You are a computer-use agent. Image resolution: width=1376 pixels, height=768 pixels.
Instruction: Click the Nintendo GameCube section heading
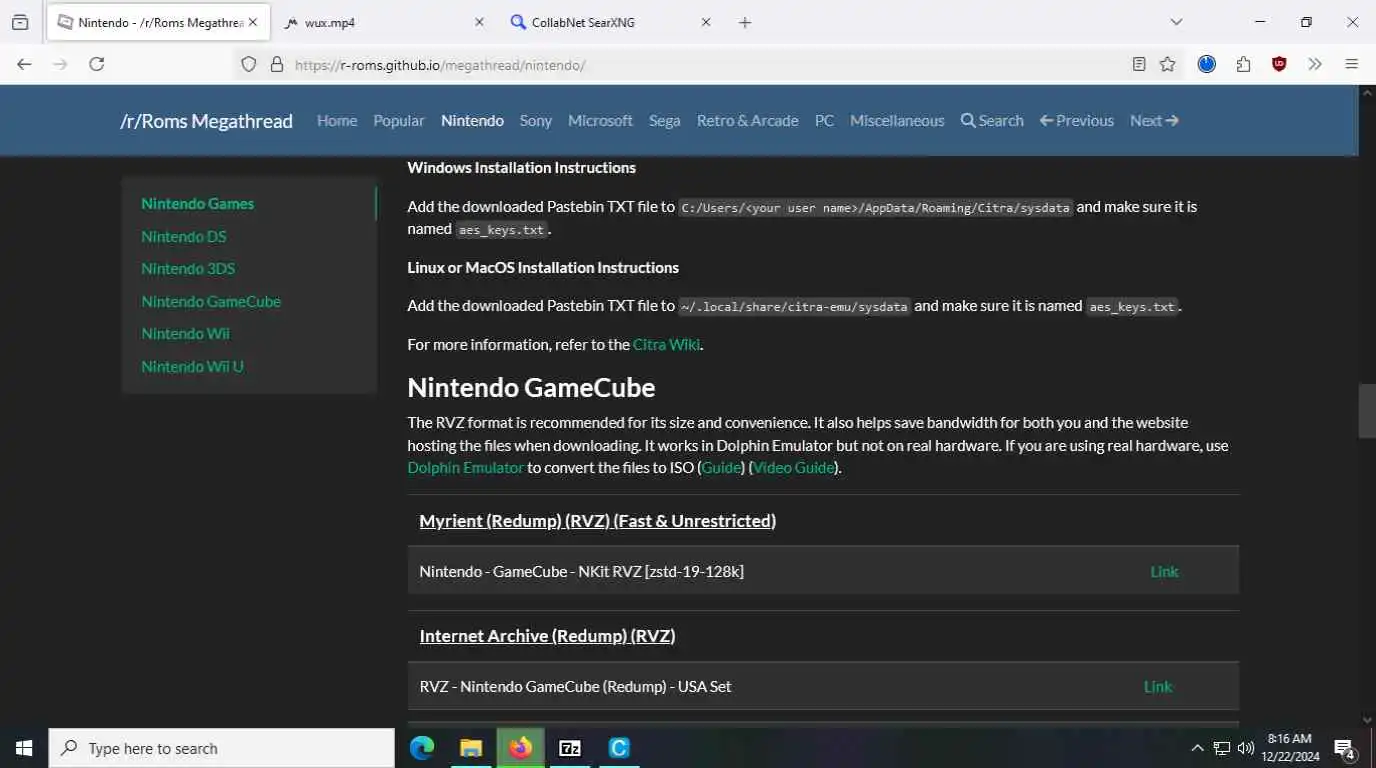[x=531, y=387]
